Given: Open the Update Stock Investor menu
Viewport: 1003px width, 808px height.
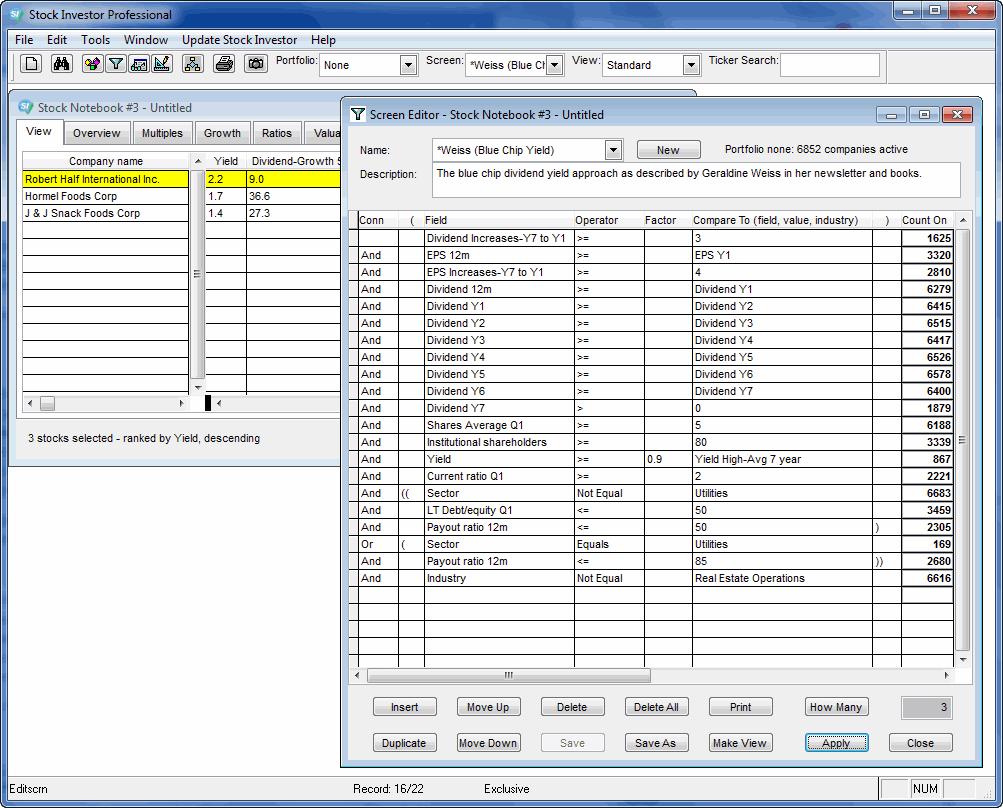Looking at the screenshot, I should pyautogui.click(x=239, y=40).
